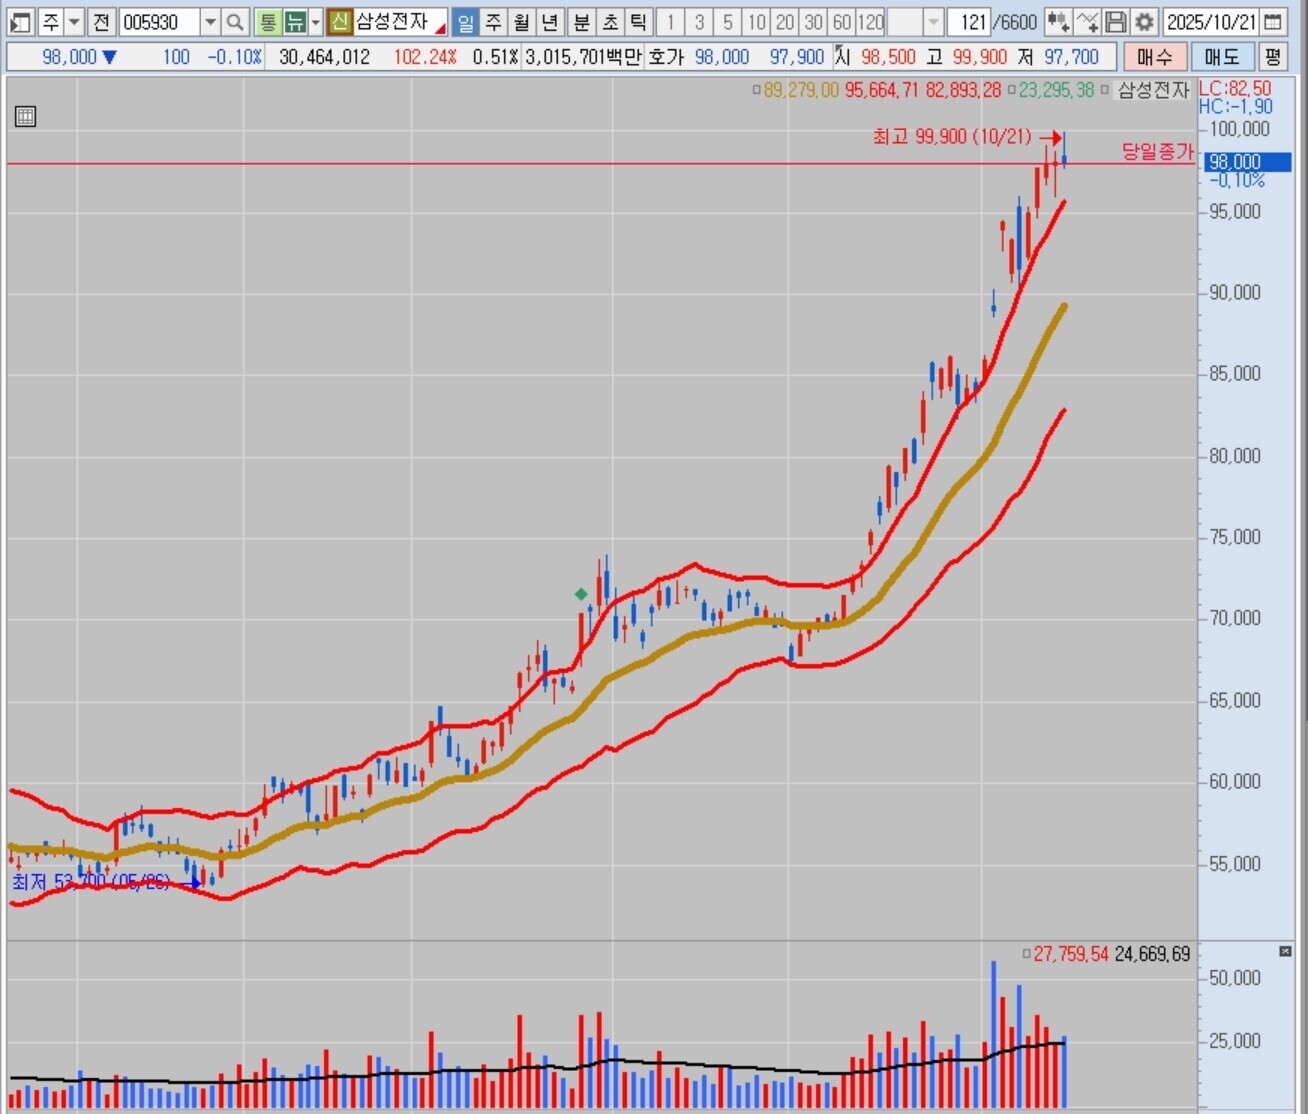Select the 일 daily chart period
Screen dimensions: 1308x1114
point(465,22)
